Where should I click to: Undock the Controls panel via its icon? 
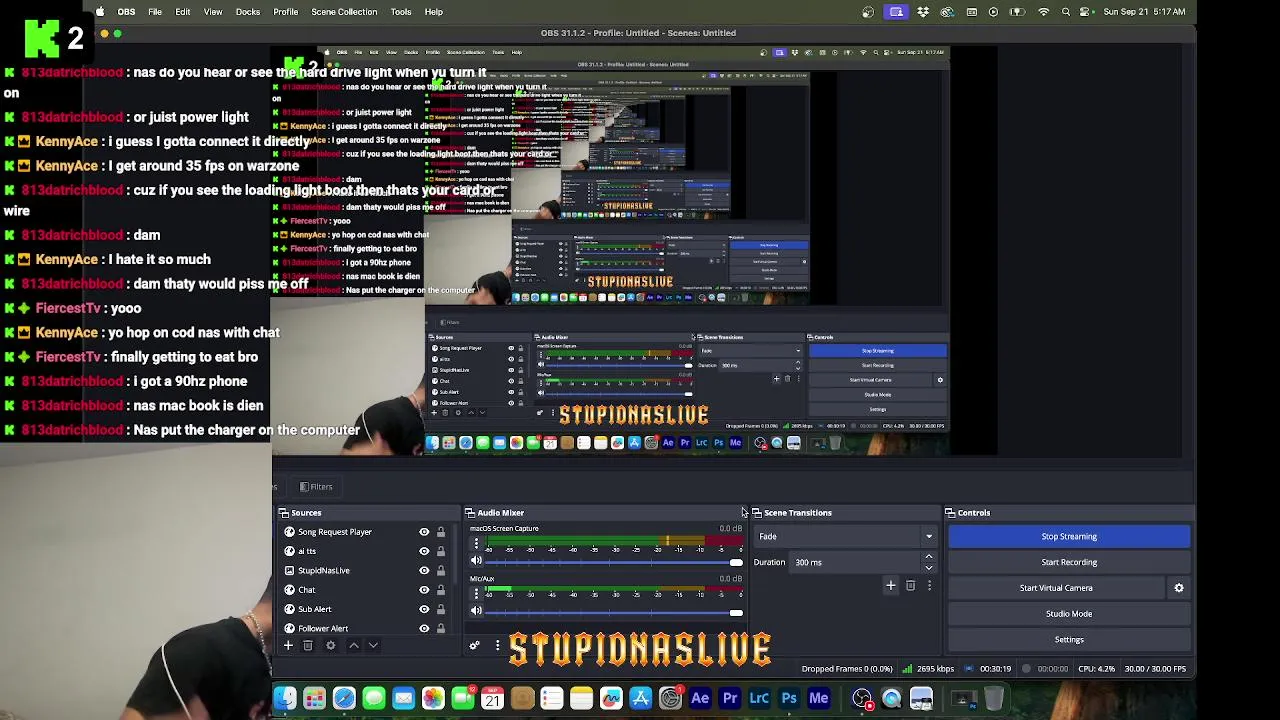[950, 513]
